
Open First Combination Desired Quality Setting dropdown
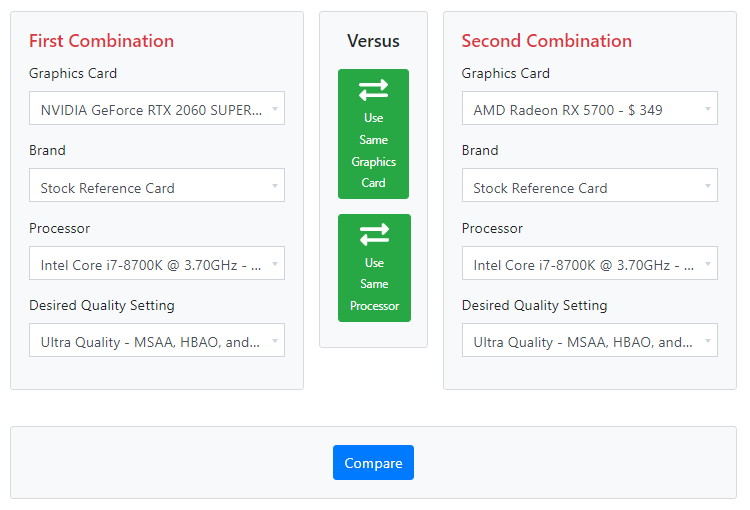pyautogui.click(x=157, y=340)
